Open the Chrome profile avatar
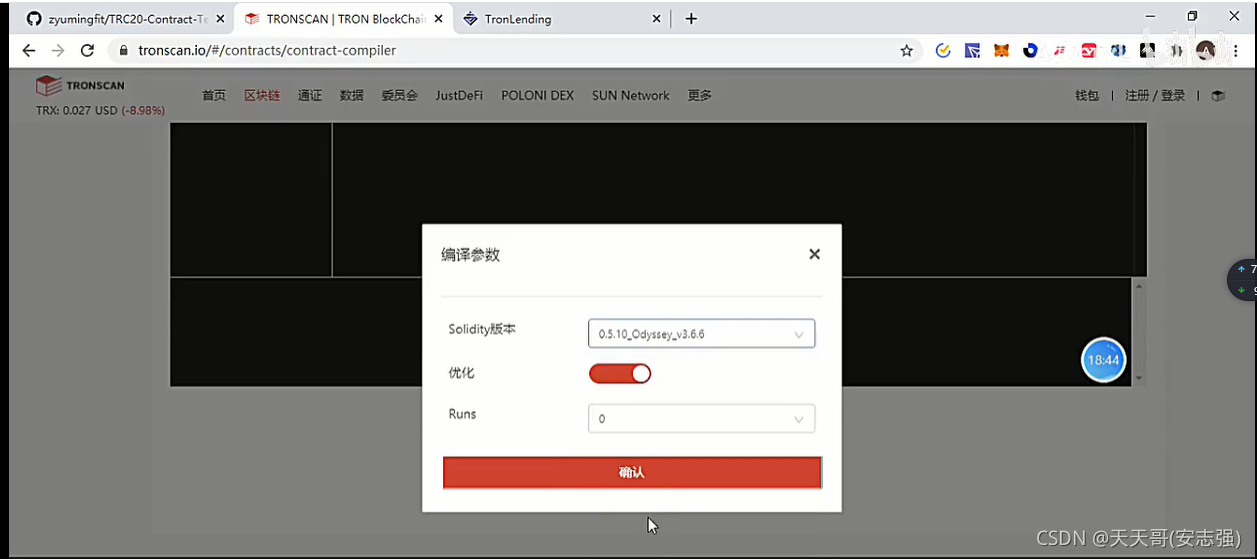The image size is (1257, 559). (x=1206, y=50)
